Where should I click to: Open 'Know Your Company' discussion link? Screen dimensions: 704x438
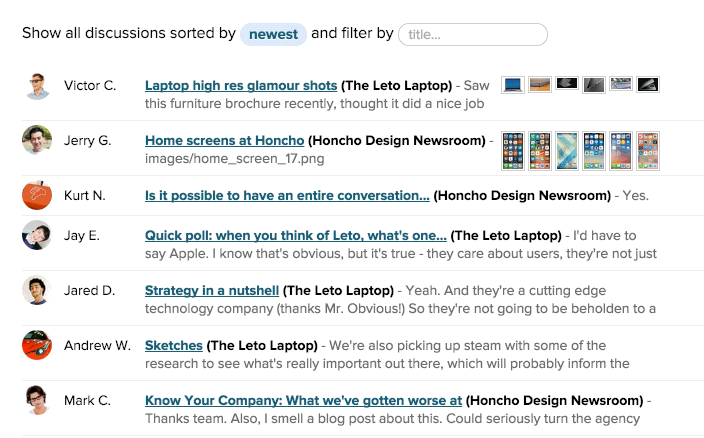click(x=302, y=401)
